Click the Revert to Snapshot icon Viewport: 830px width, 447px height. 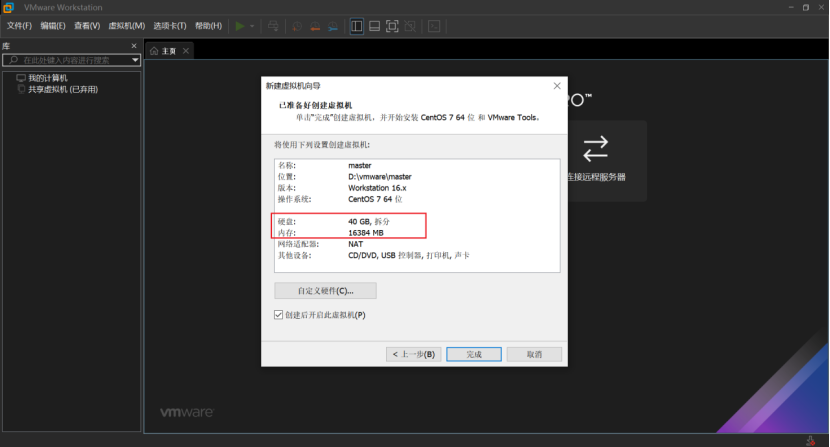click(315, 26)
